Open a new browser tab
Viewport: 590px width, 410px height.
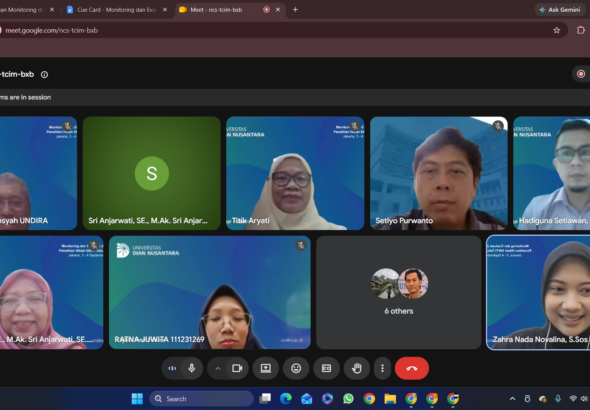click(x=295, y=10)
